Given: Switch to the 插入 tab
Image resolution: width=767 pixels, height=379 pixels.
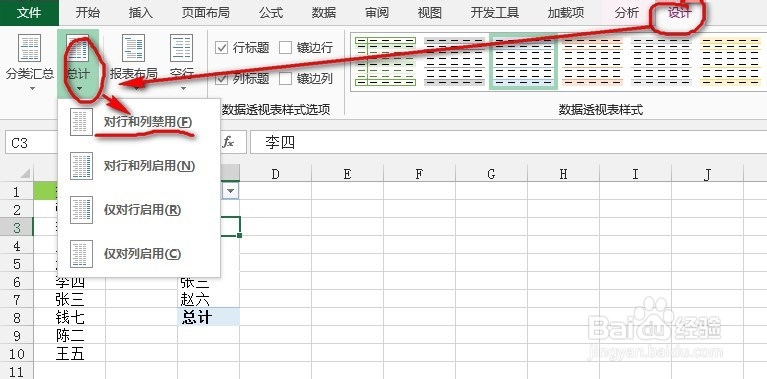Looking at the screenshot, I should [141, 13].
